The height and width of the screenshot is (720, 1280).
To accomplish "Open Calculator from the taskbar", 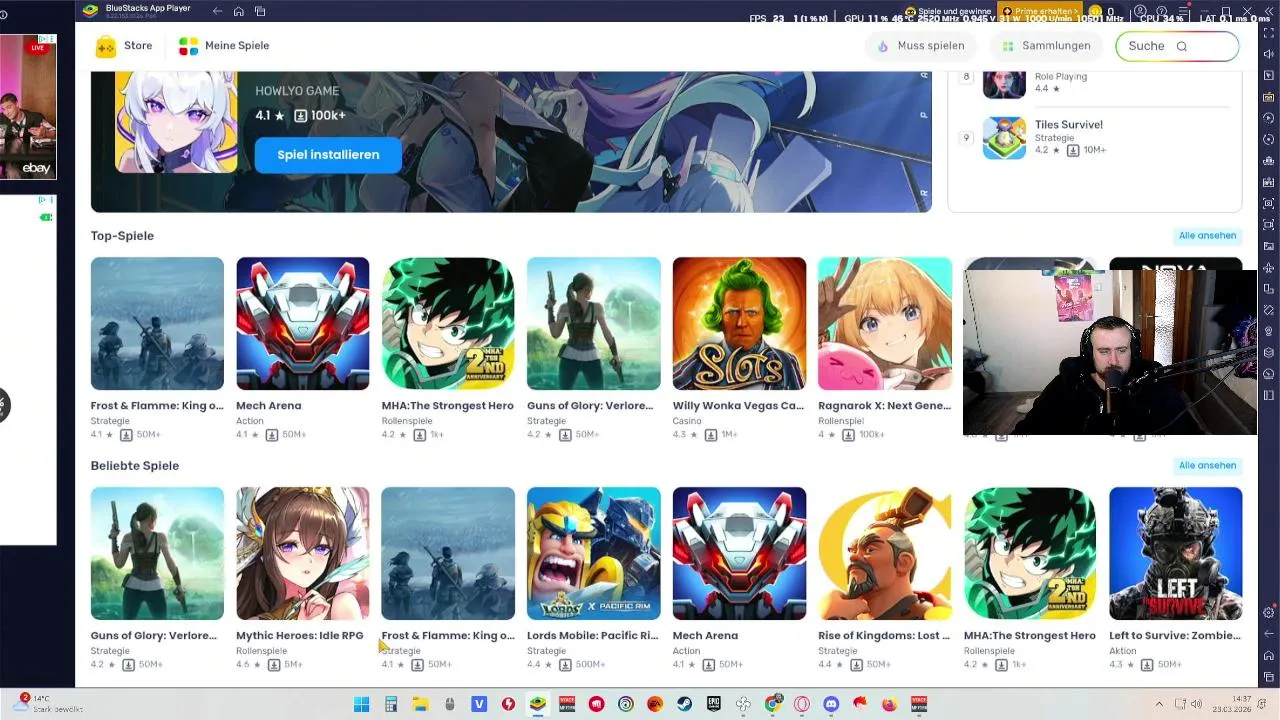I will pyautogui.click(x=390, y=704).
